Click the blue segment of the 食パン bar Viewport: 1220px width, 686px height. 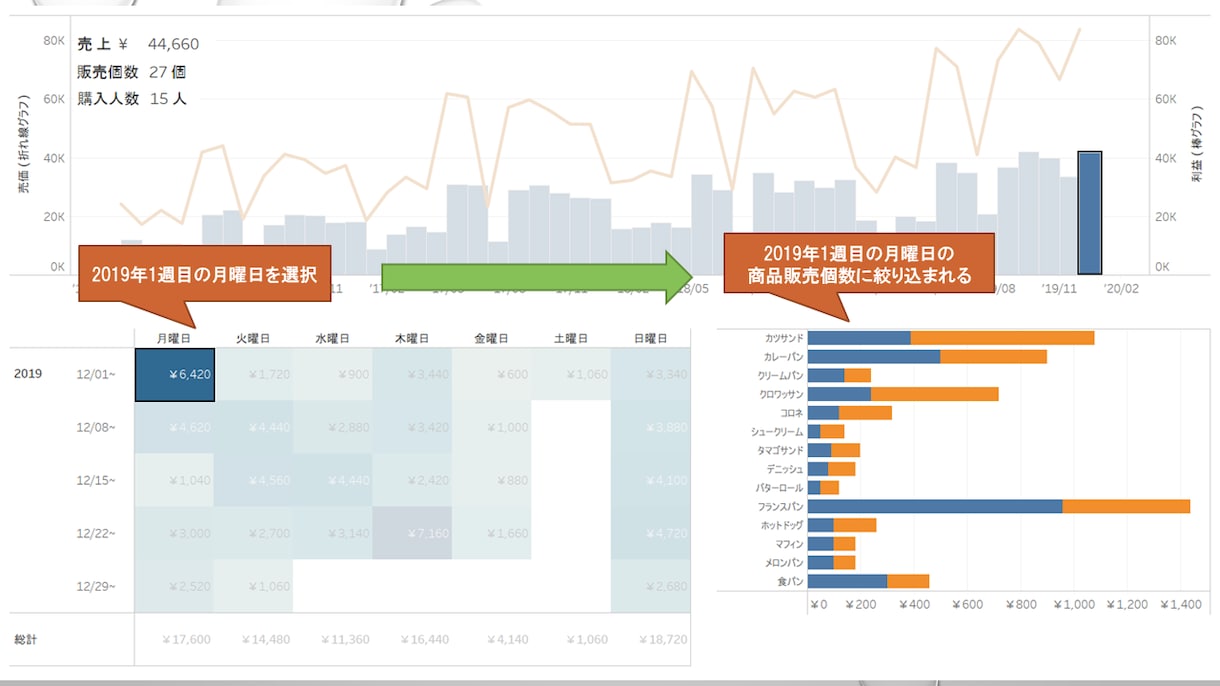pyautogui.click(x=847, y=581)
